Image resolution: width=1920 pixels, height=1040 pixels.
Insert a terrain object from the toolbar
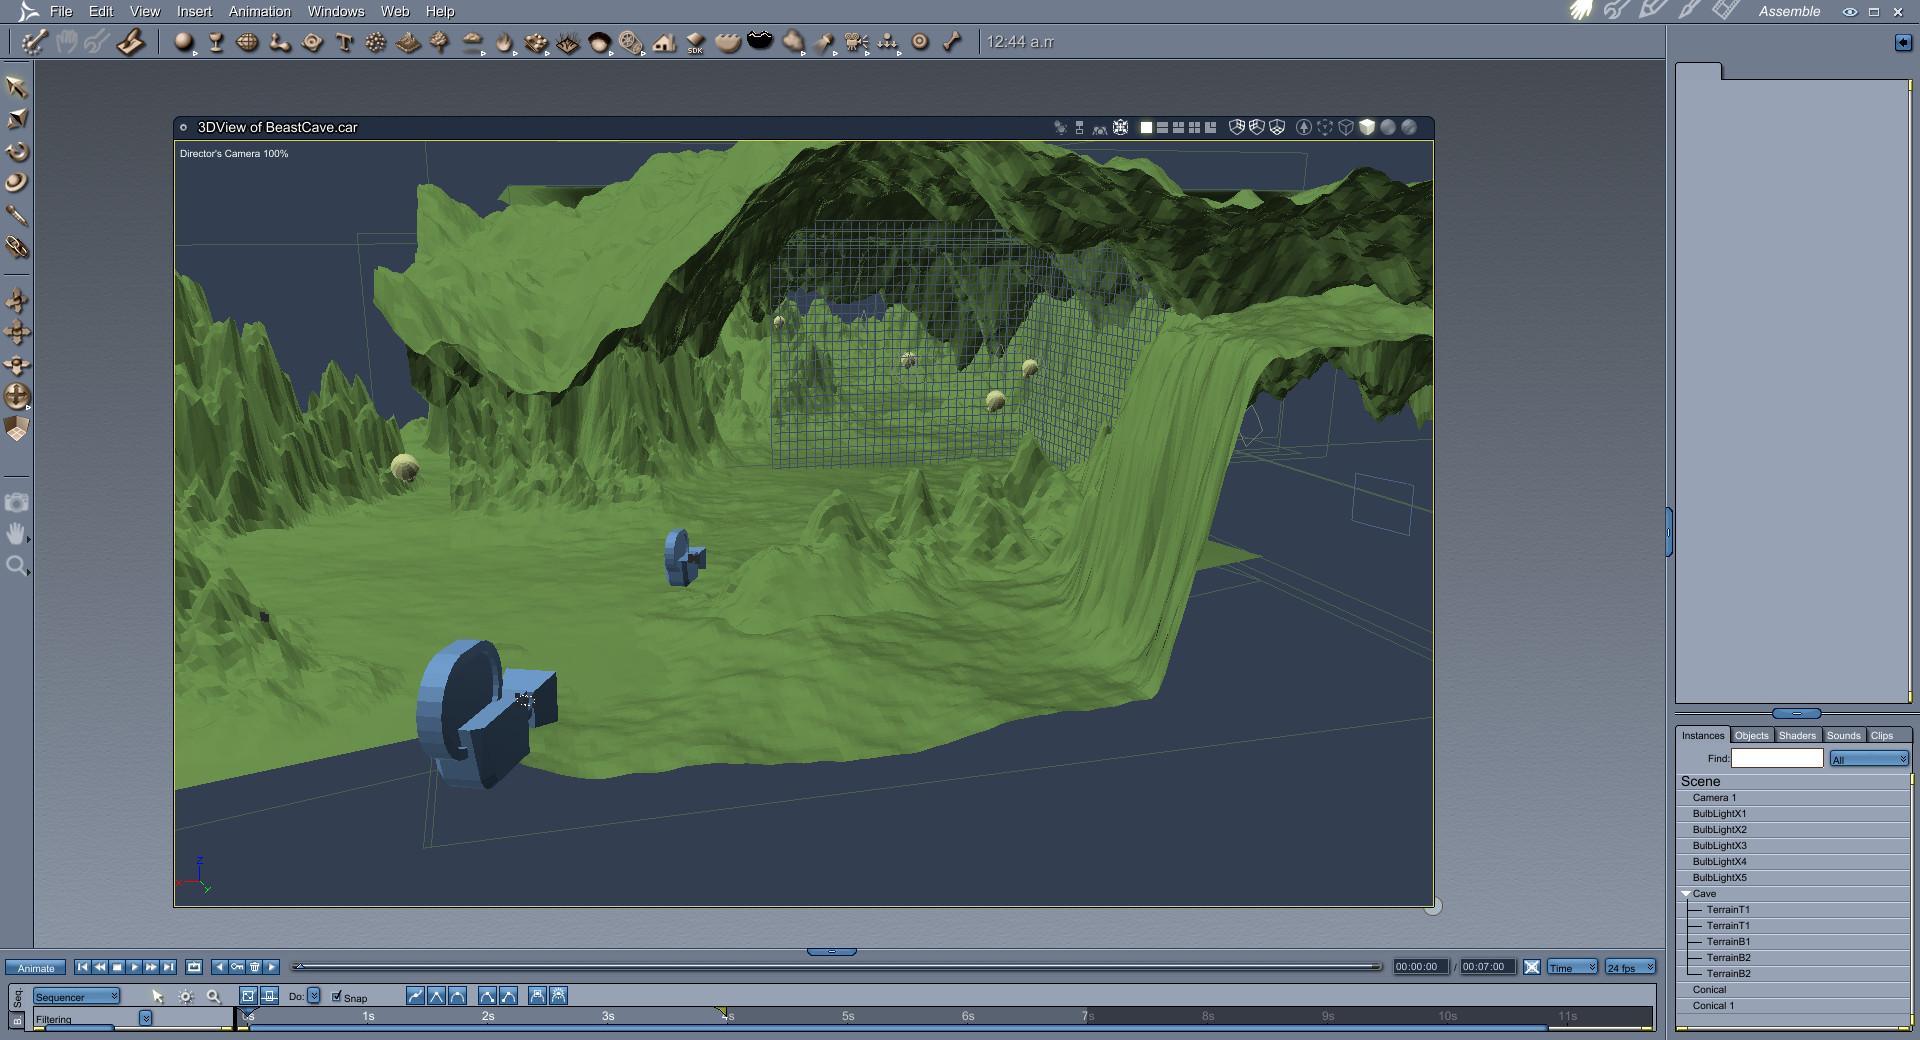[x=408, y=42]
